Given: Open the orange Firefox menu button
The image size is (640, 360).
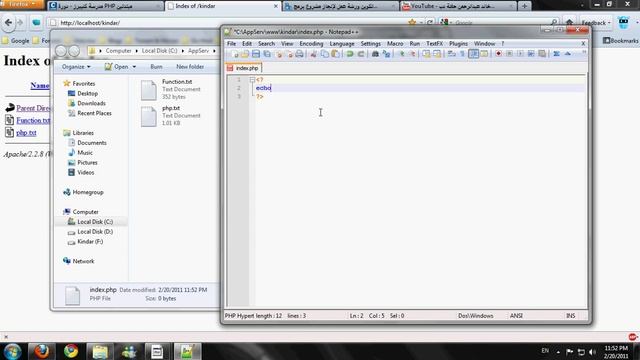Looking at the screenshot, I should click(x=22, y=4).
